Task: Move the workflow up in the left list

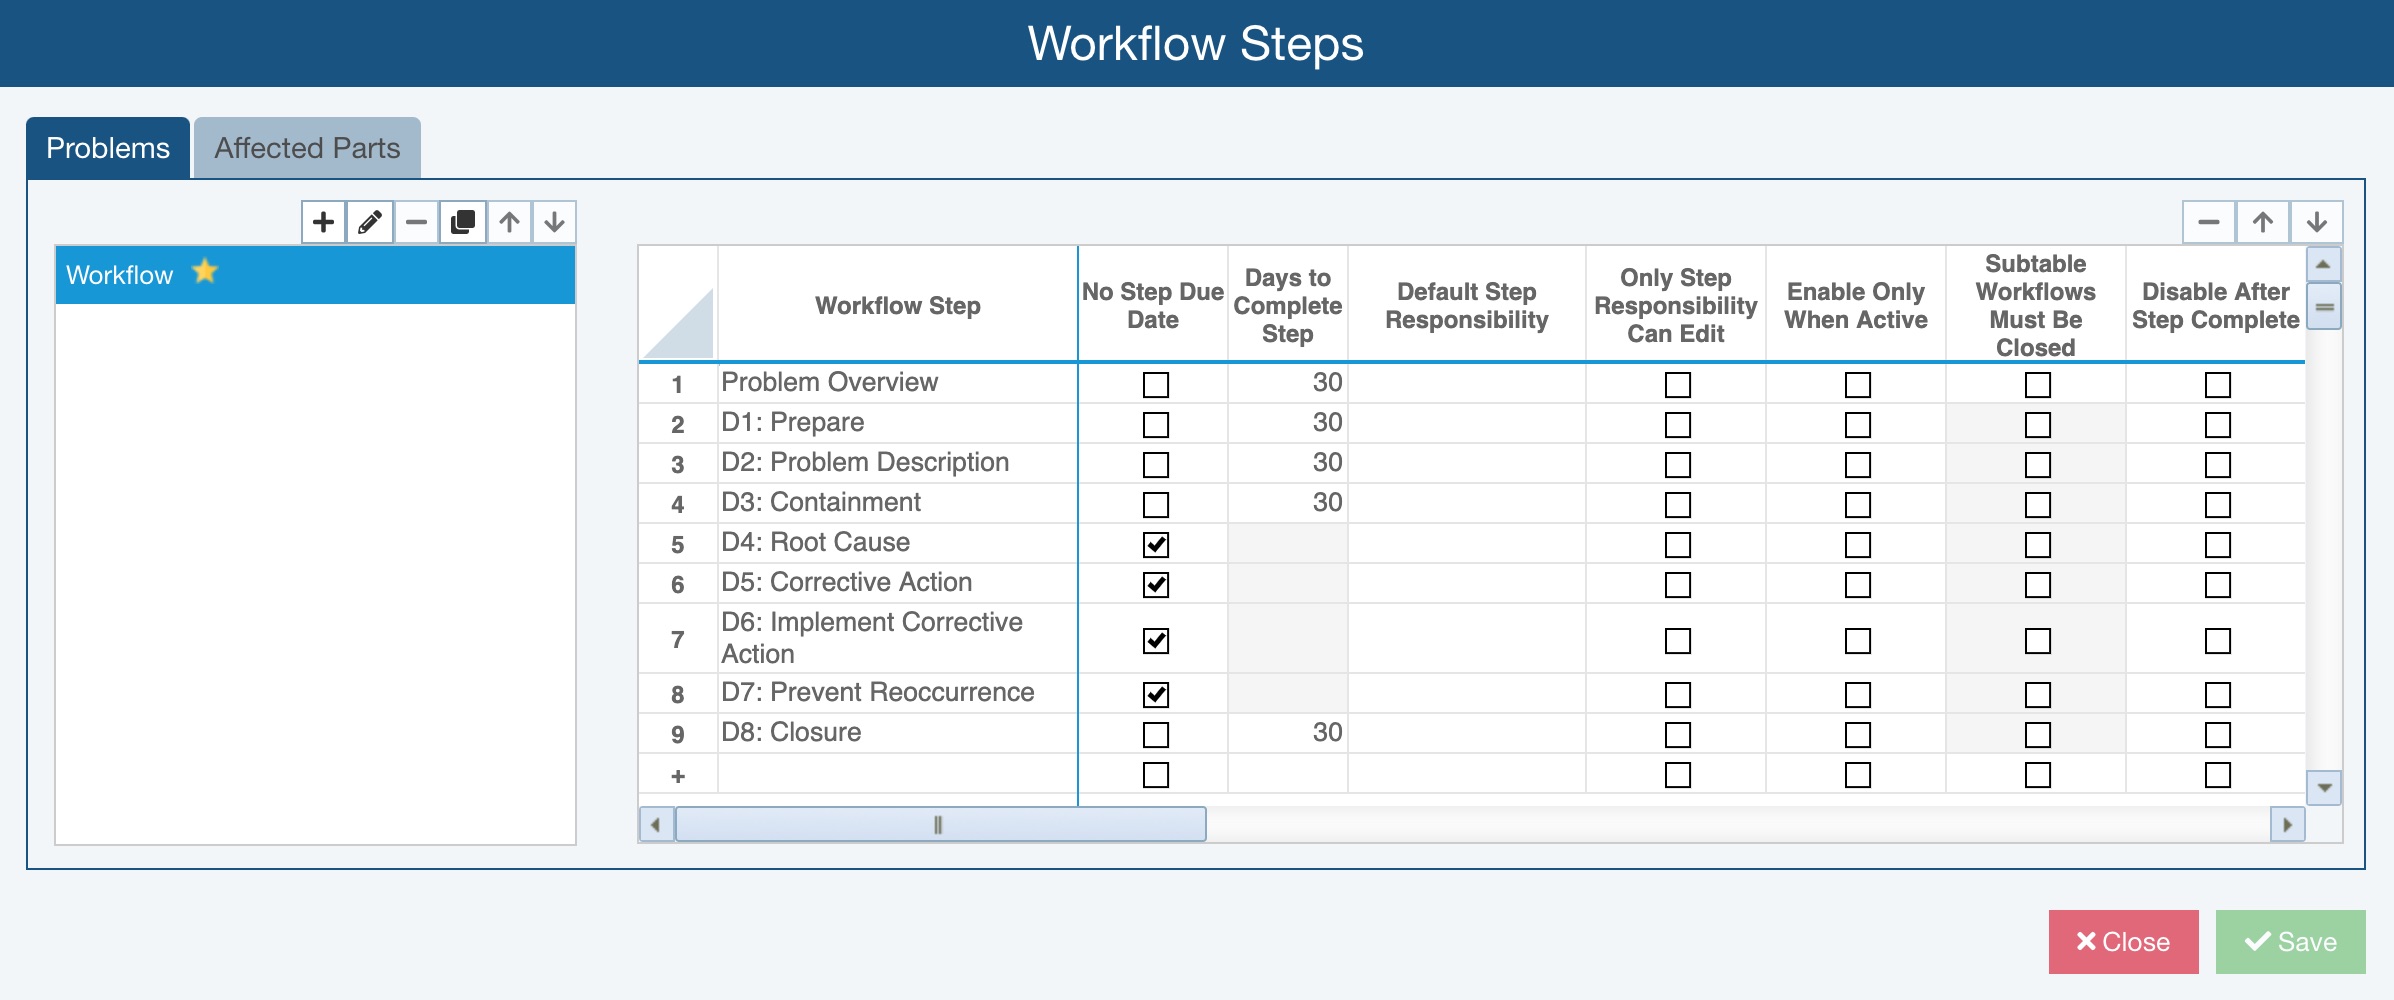Action: [509, 222]
